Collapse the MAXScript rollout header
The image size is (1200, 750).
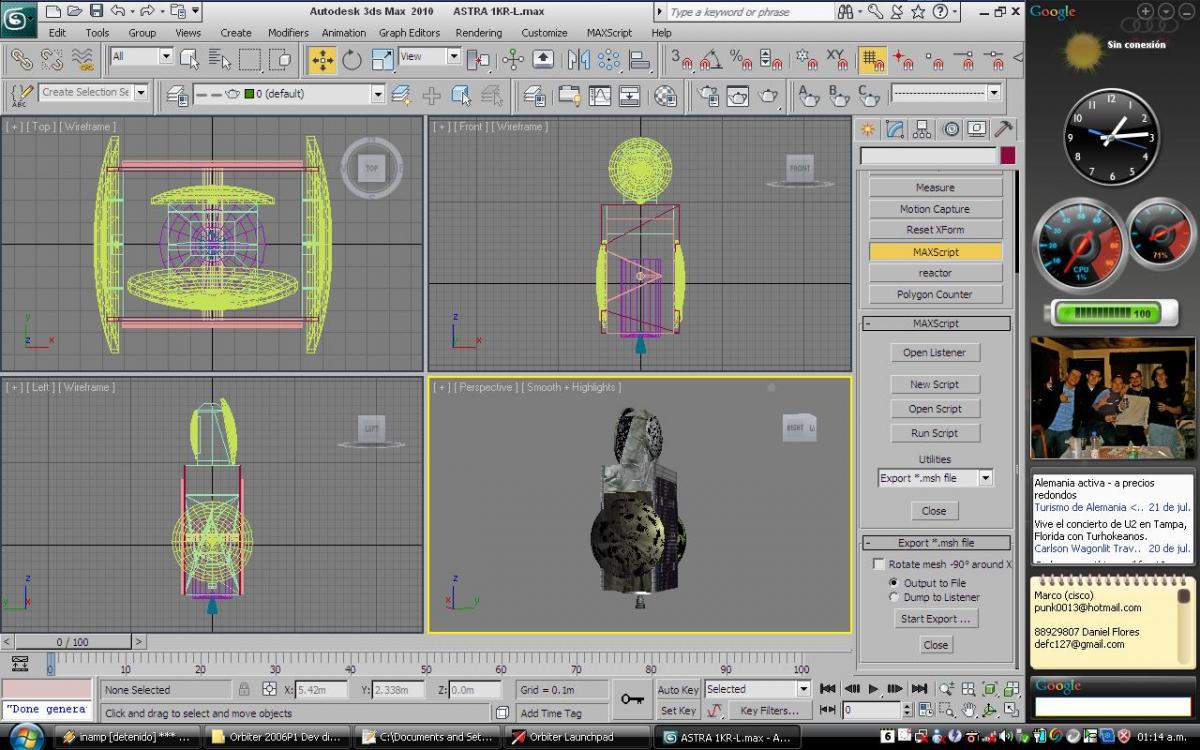936,324
